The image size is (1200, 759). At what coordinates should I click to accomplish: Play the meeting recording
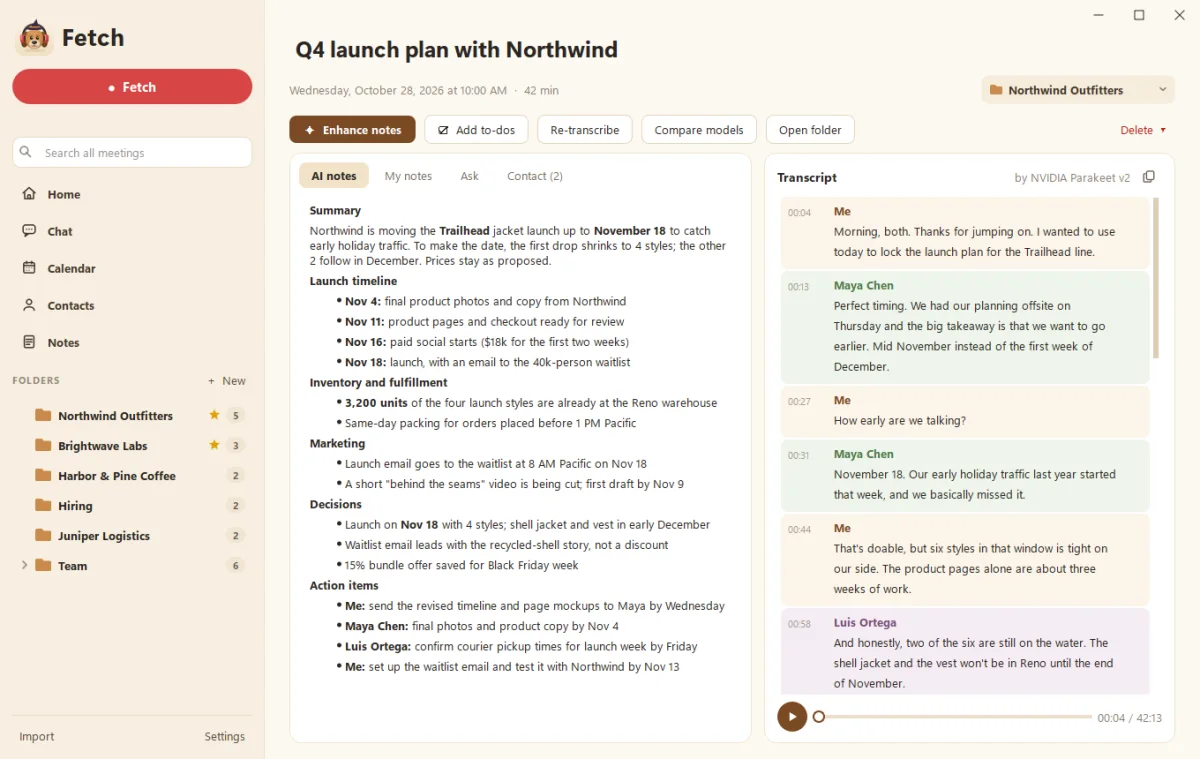pos(792,717)
